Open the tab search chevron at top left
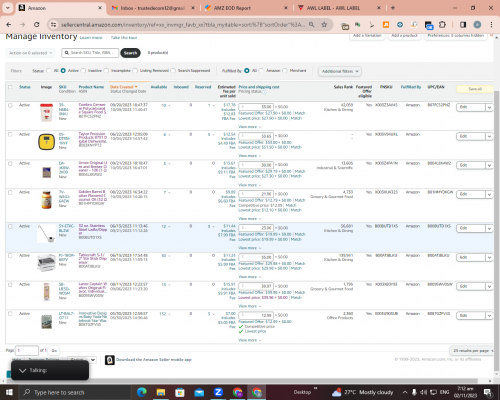This screenshot has height=400, width=500. pyautogui.click(x=8, y=8)
